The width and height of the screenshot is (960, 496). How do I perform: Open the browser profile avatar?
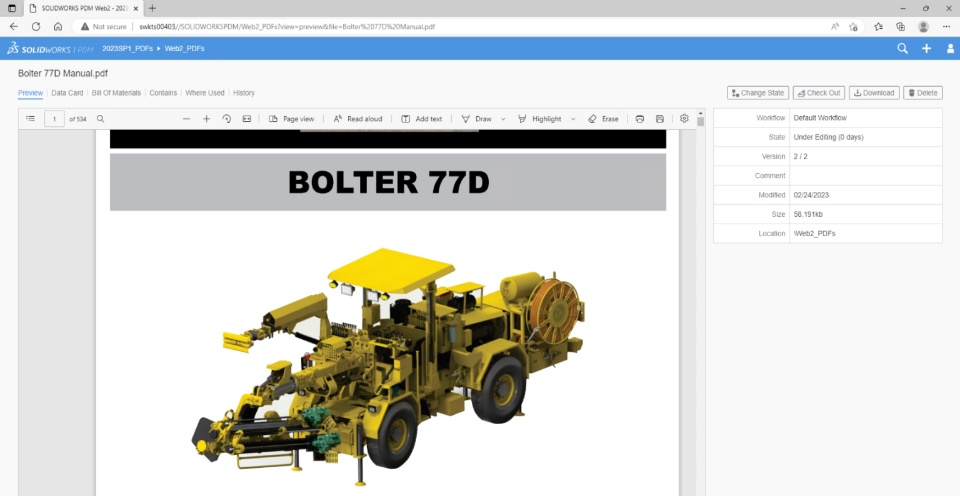923,26
